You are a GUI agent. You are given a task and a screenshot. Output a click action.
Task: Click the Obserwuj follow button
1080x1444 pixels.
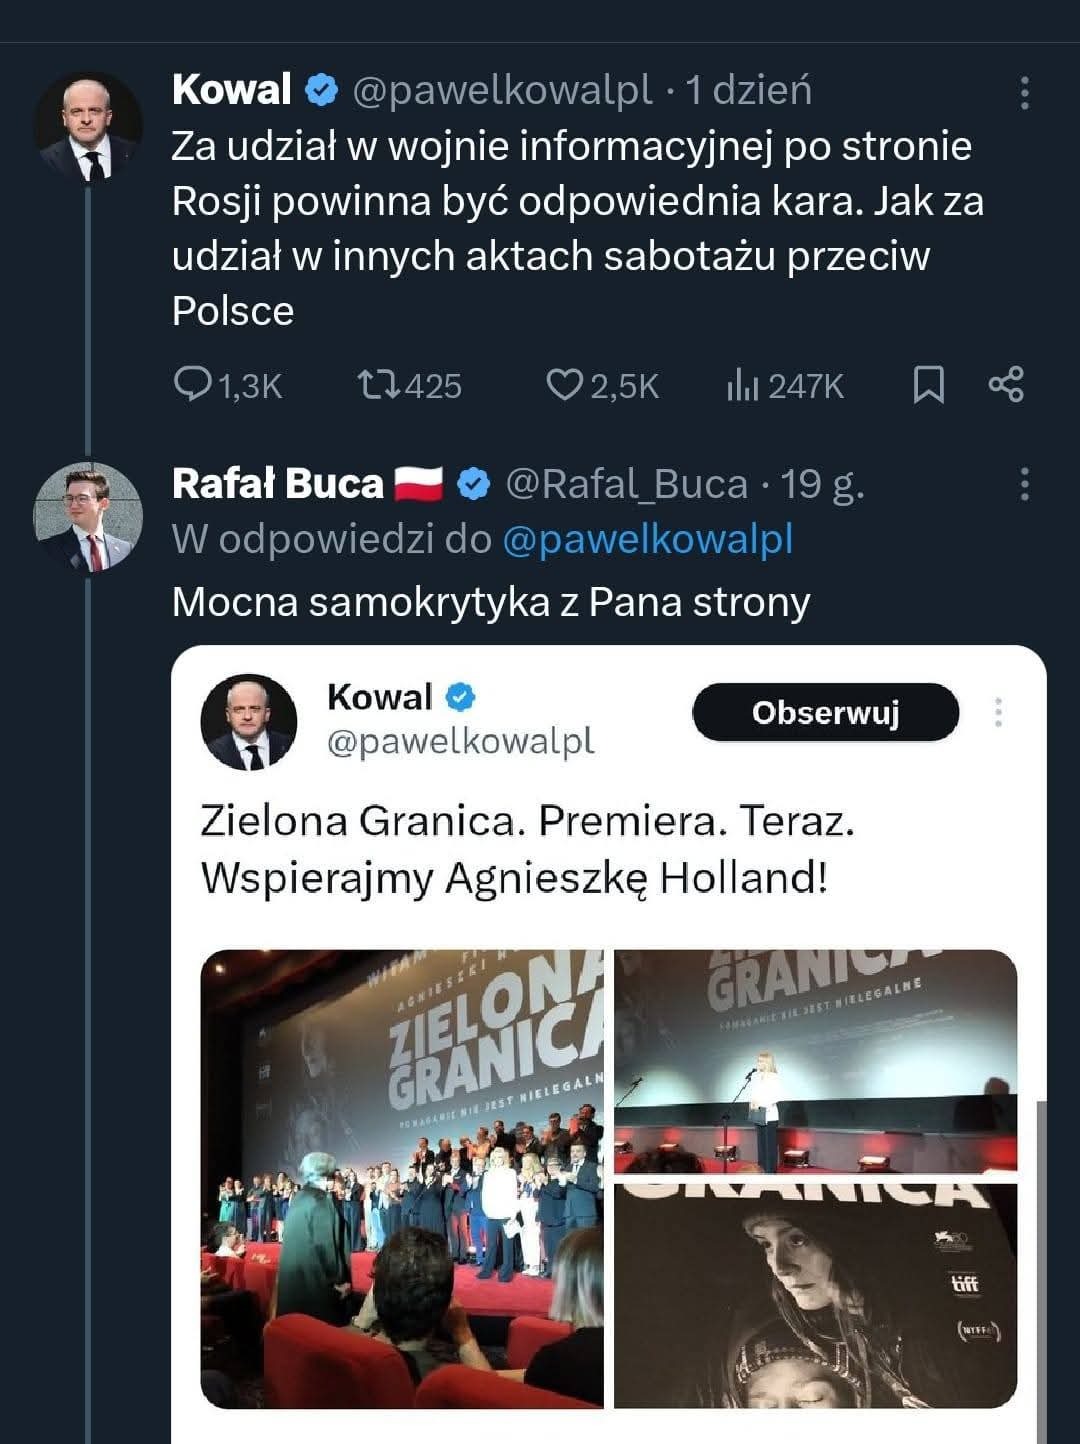[x=825, y=713]
